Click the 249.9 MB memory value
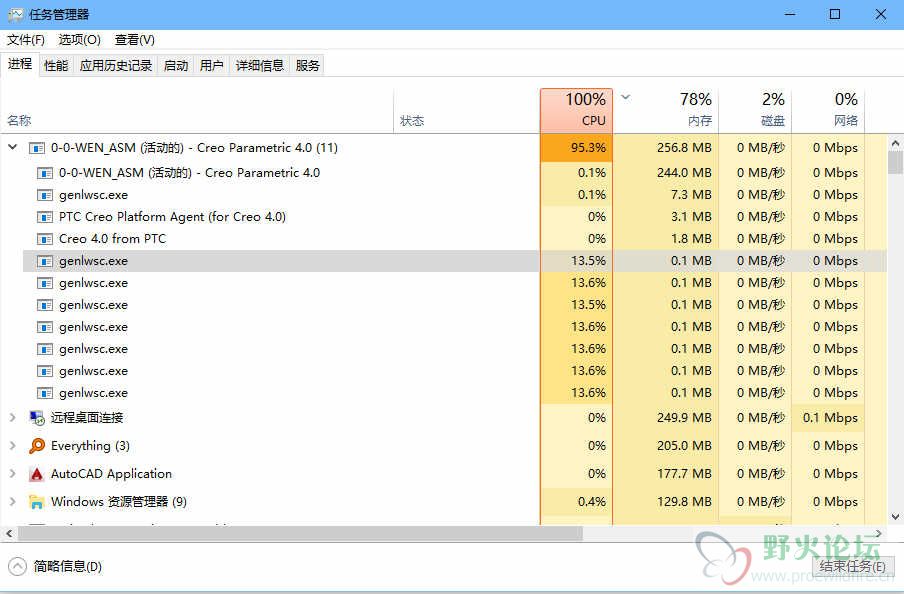 pos(684,418)
